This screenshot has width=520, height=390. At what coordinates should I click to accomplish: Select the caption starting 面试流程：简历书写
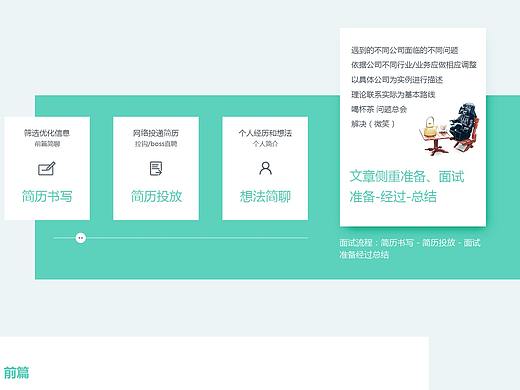click(x=410, y=249)
